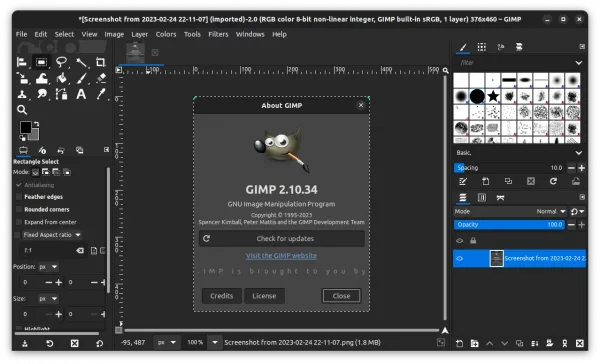This screenshot has height=364, width=600.
Task: Select the Crop tool
Action: [100, 62]
